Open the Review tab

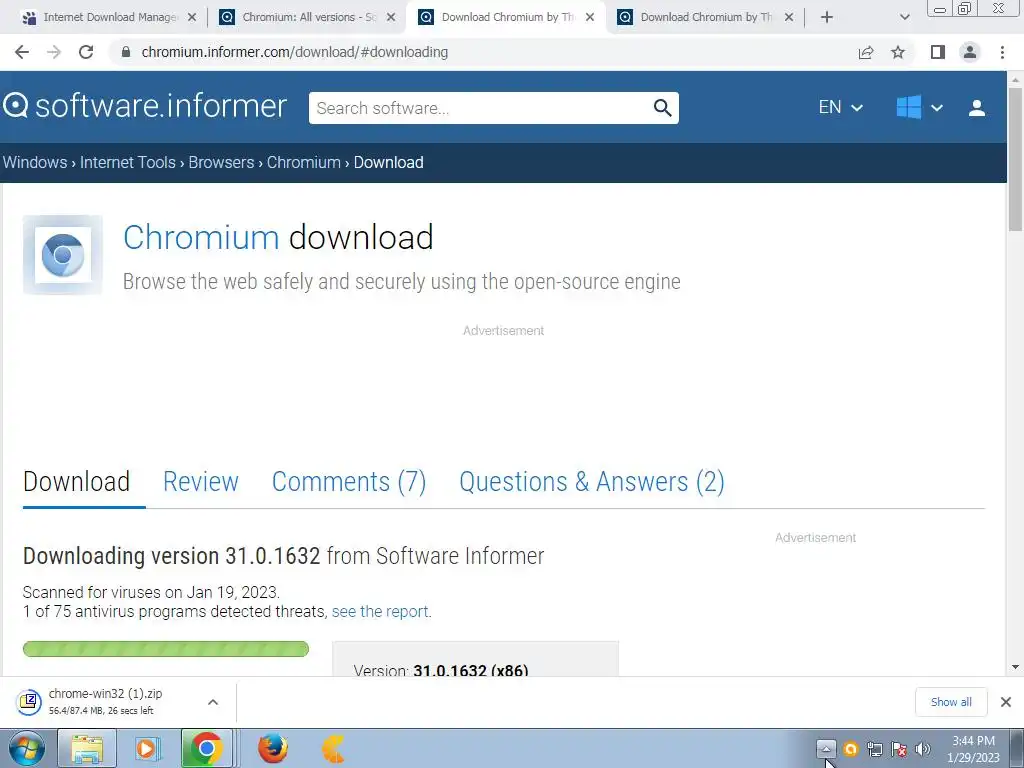(x=200, y=482)
